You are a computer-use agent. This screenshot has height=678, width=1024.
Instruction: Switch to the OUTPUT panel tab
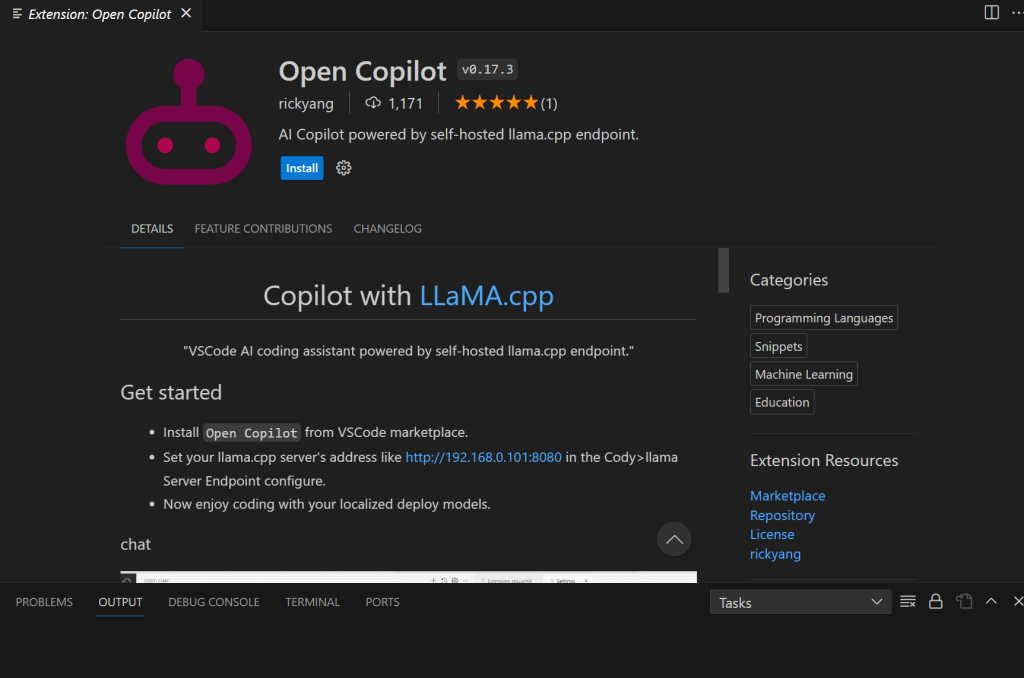point(120,602)
